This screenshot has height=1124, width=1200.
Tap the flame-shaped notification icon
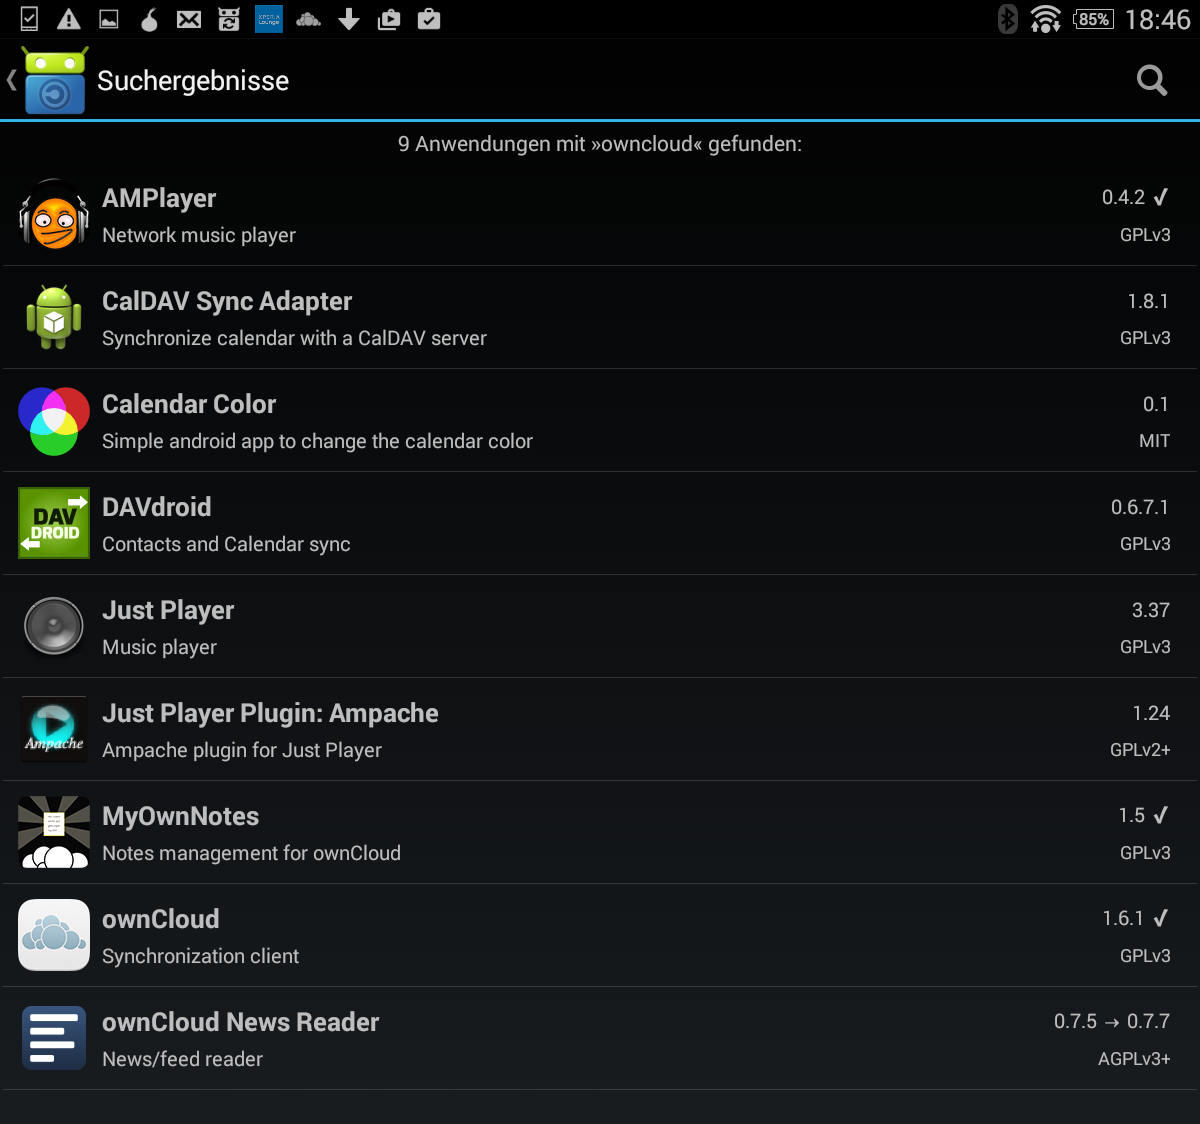pos(149,19)
